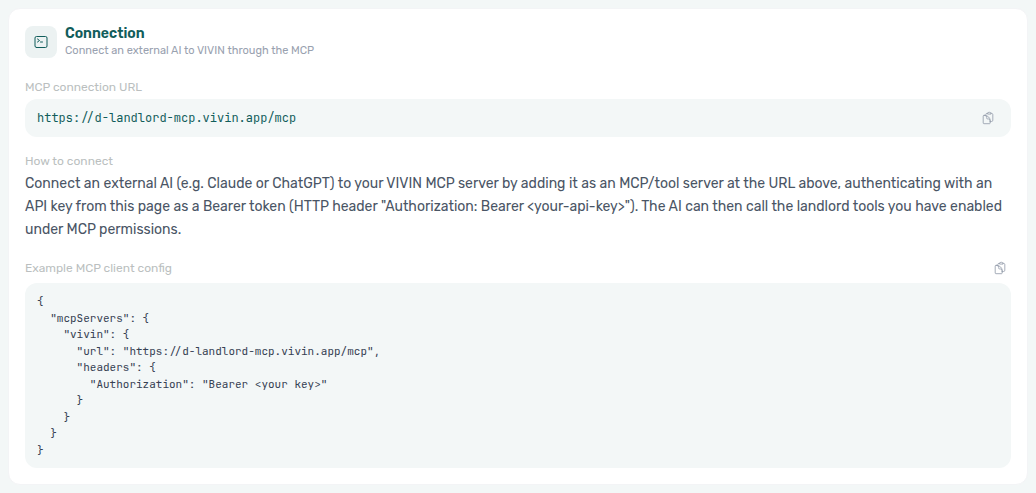Image resolution: width=1036 pixels, height=493 pixels.
Task: Click the Connection section heading
Action: 104,33
